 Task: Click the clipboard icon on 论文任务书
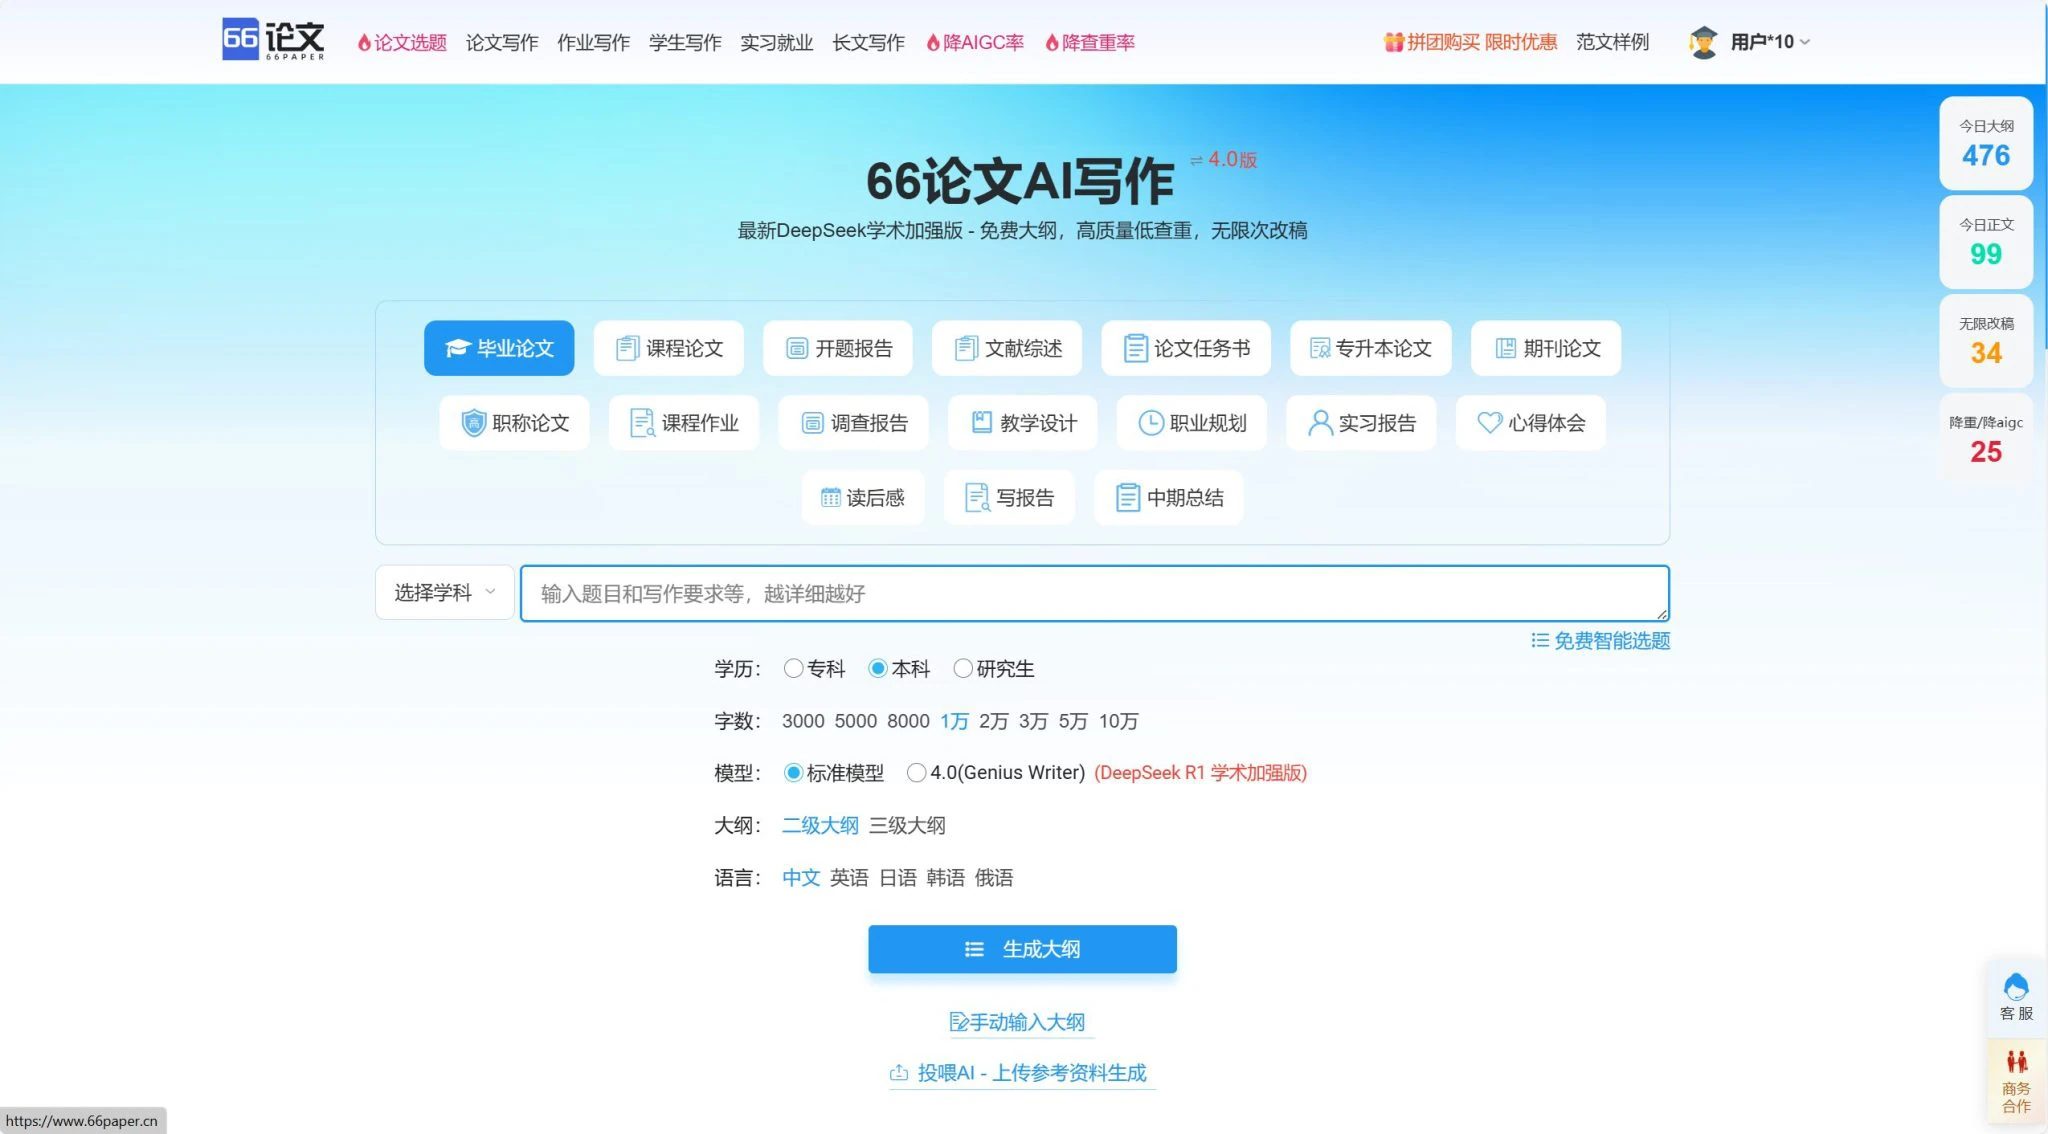coord(1135,348)
